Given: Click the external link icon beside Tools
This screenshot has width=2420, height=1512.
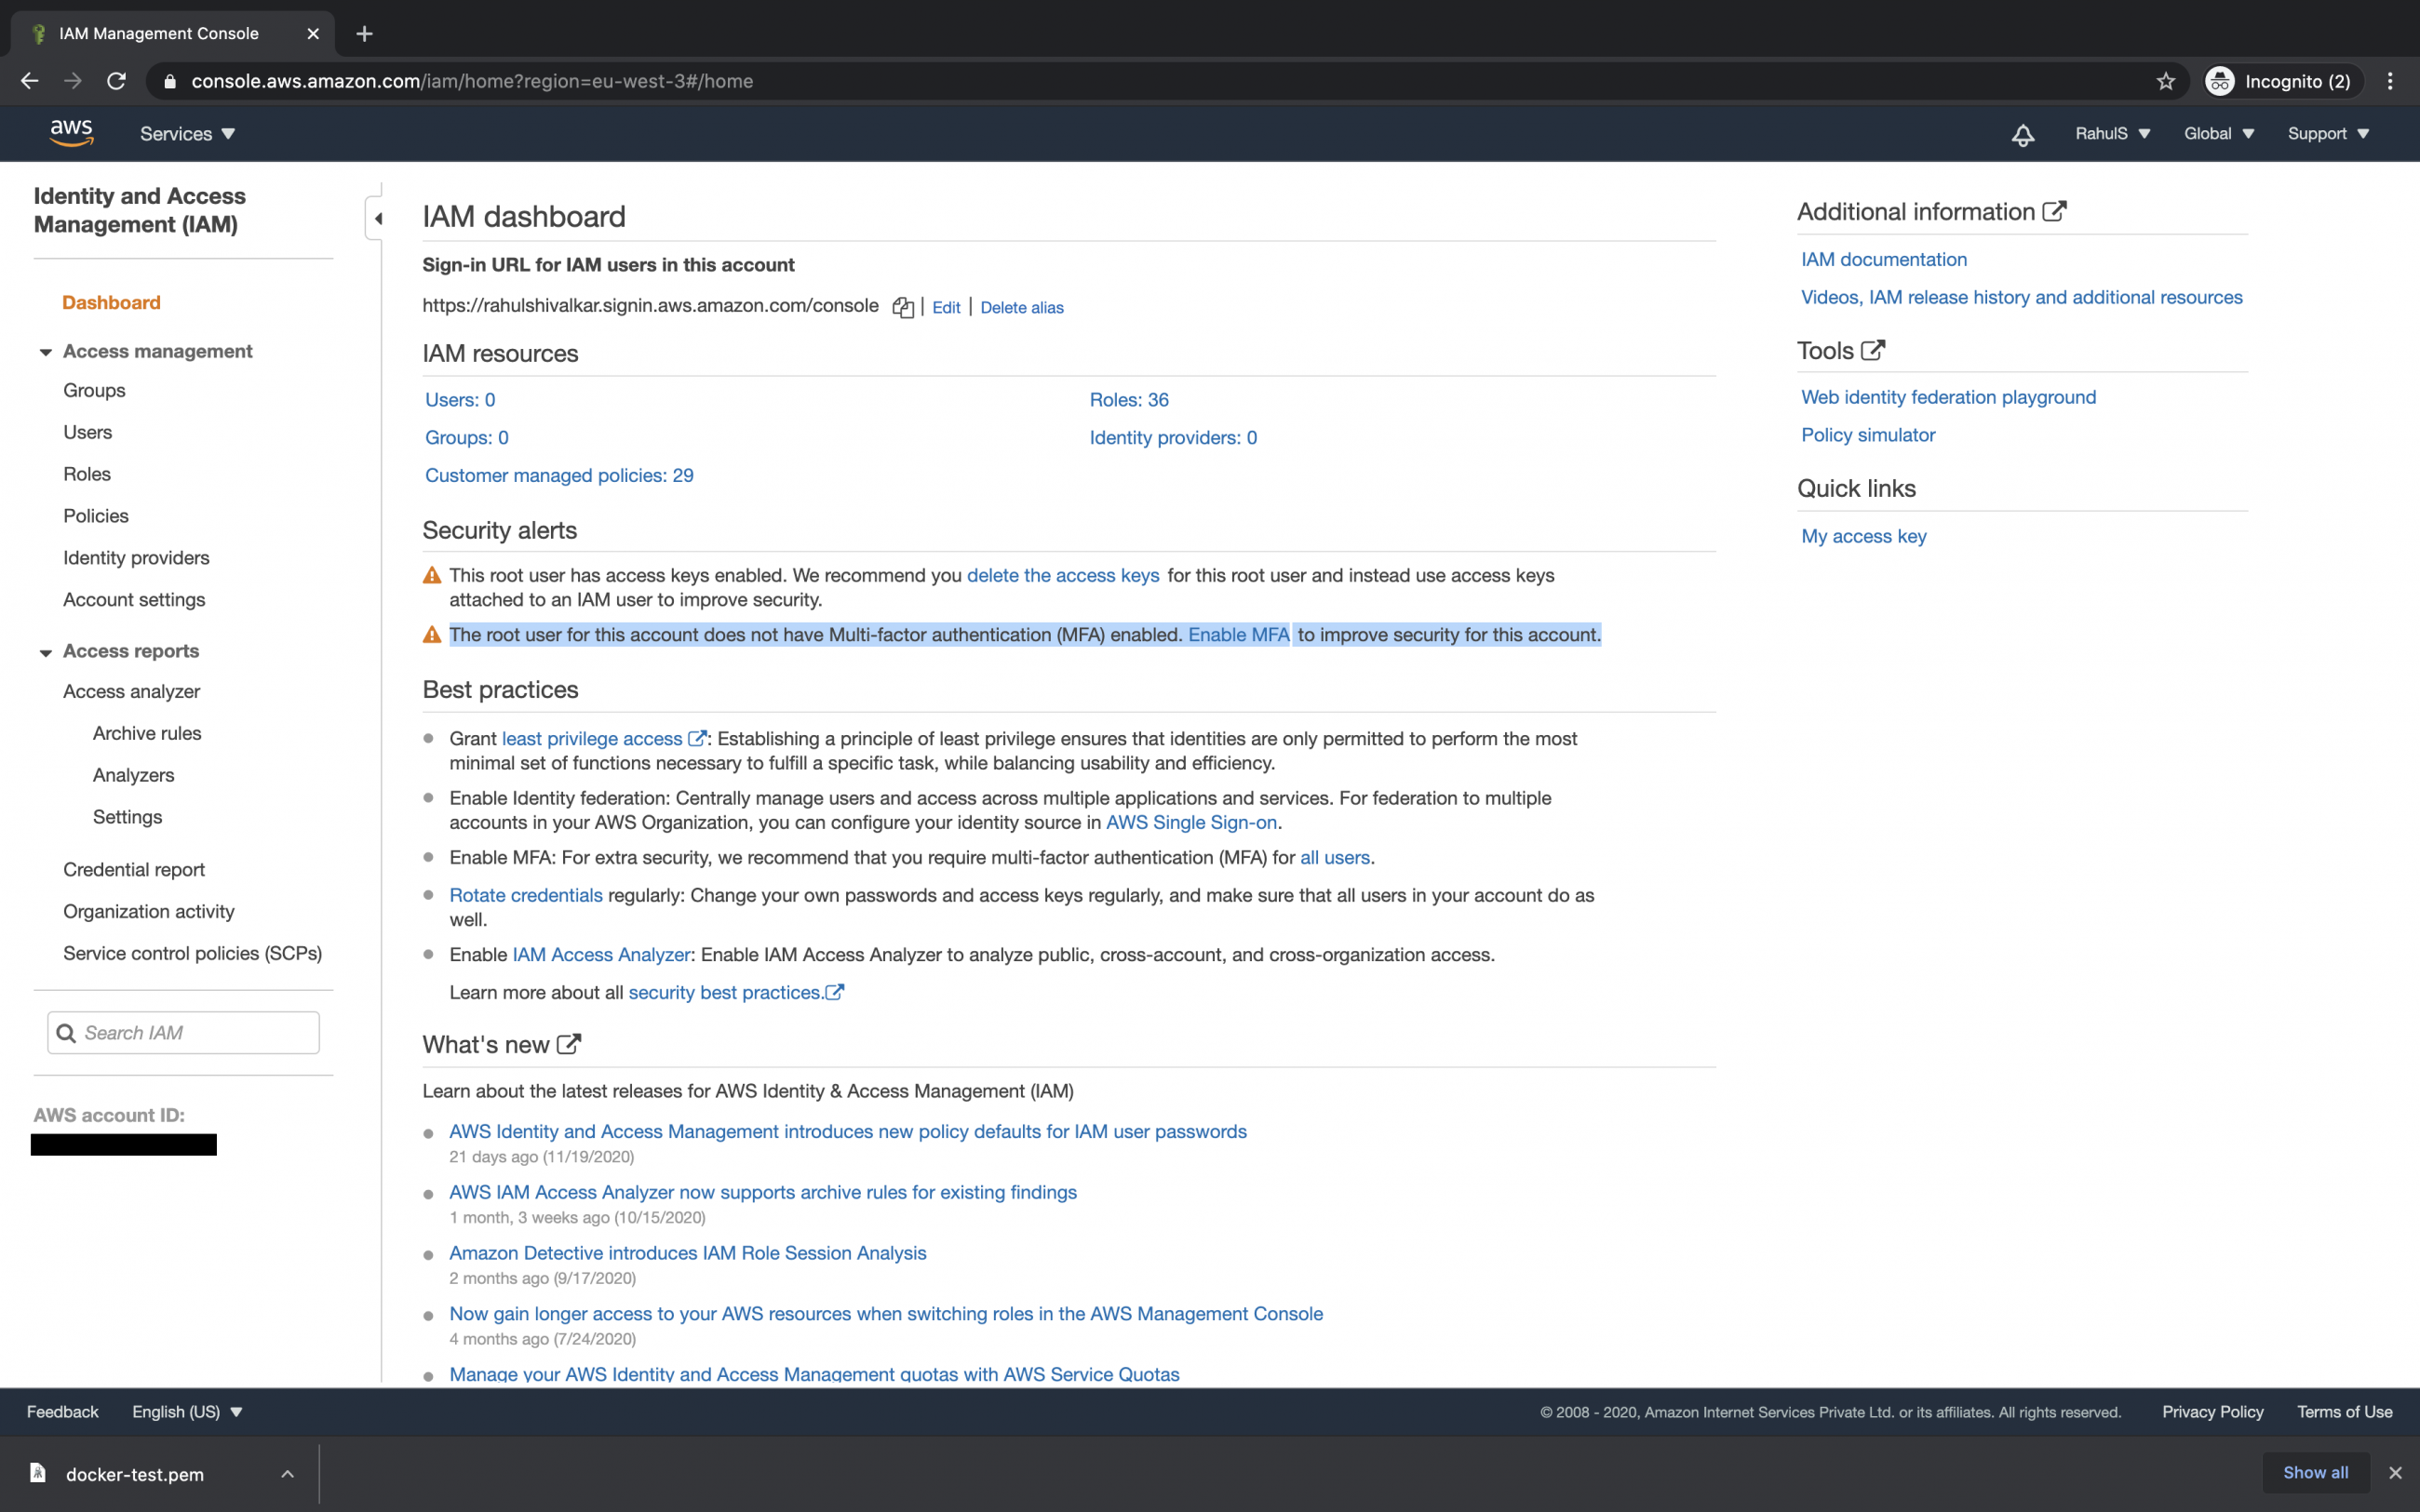Looking at the screenshot, I should point(1873,350).
